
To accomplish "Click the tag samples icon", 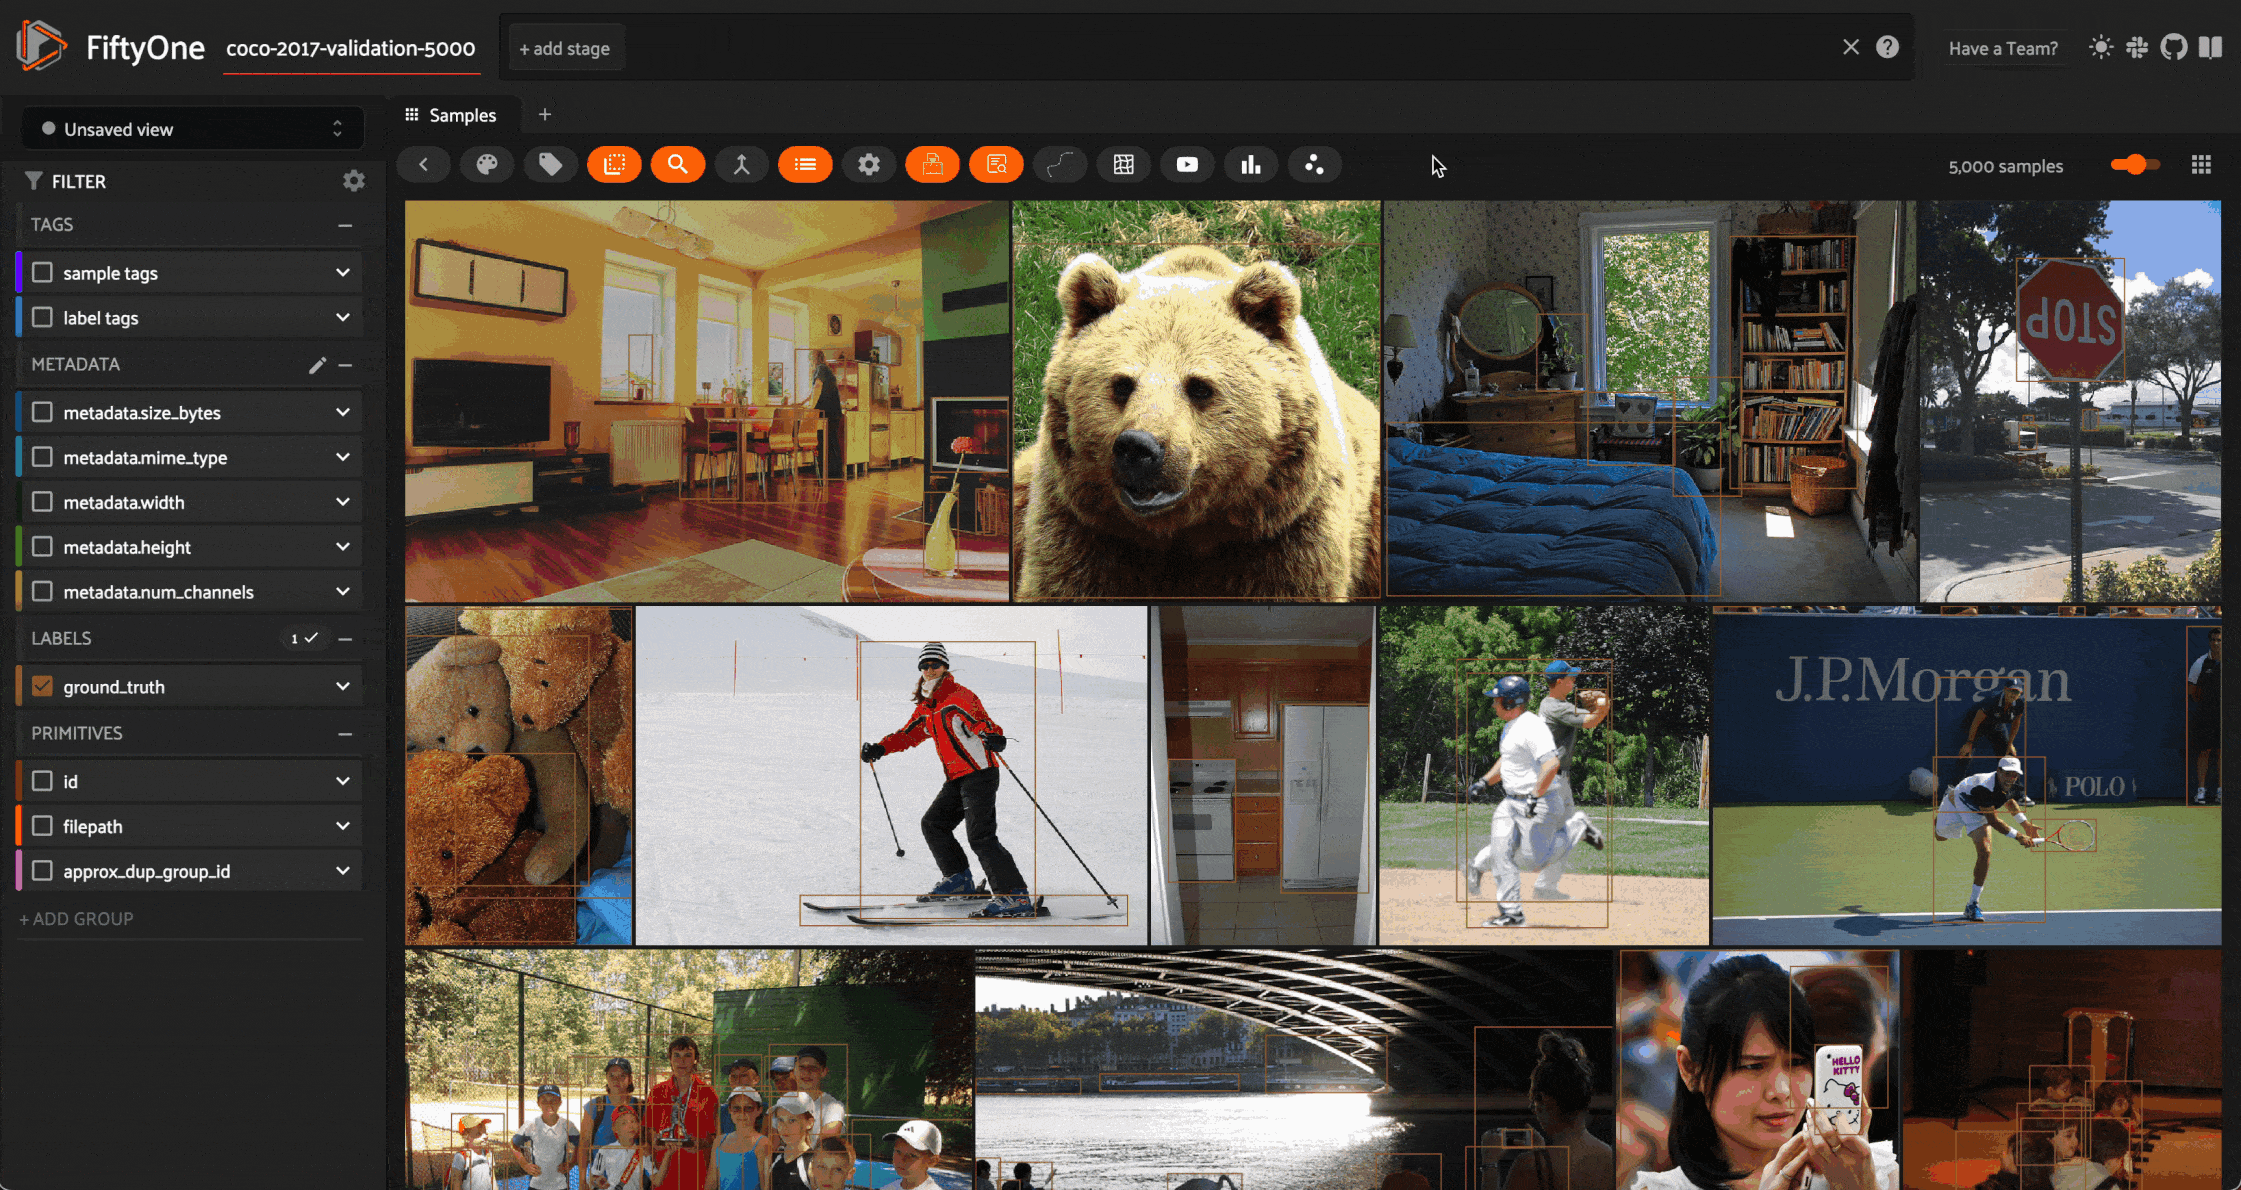I will coord(550,165).
